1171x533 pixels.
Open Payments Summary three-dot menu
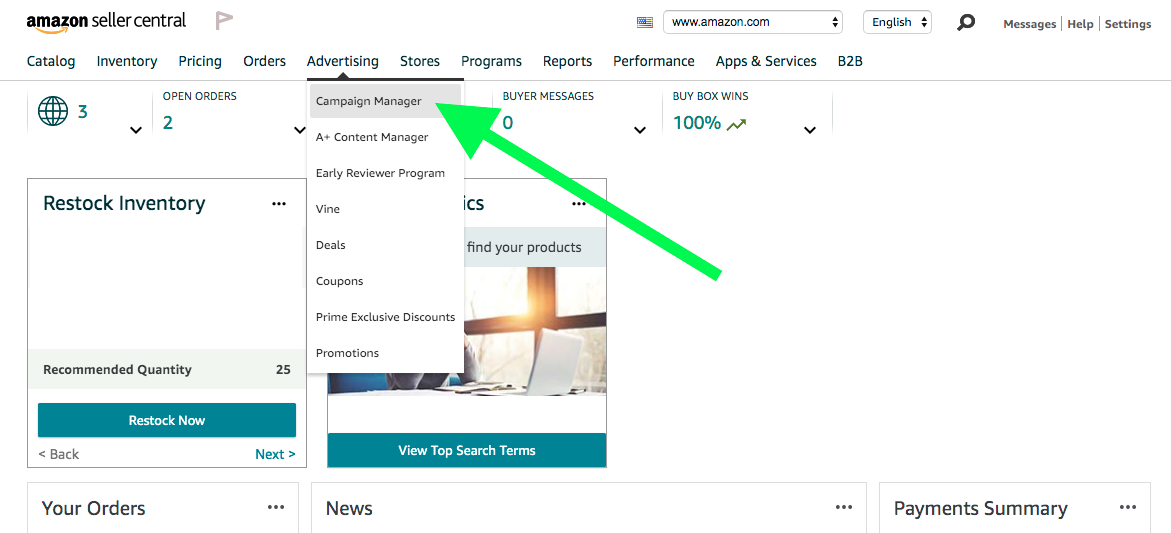point(1128,508)
